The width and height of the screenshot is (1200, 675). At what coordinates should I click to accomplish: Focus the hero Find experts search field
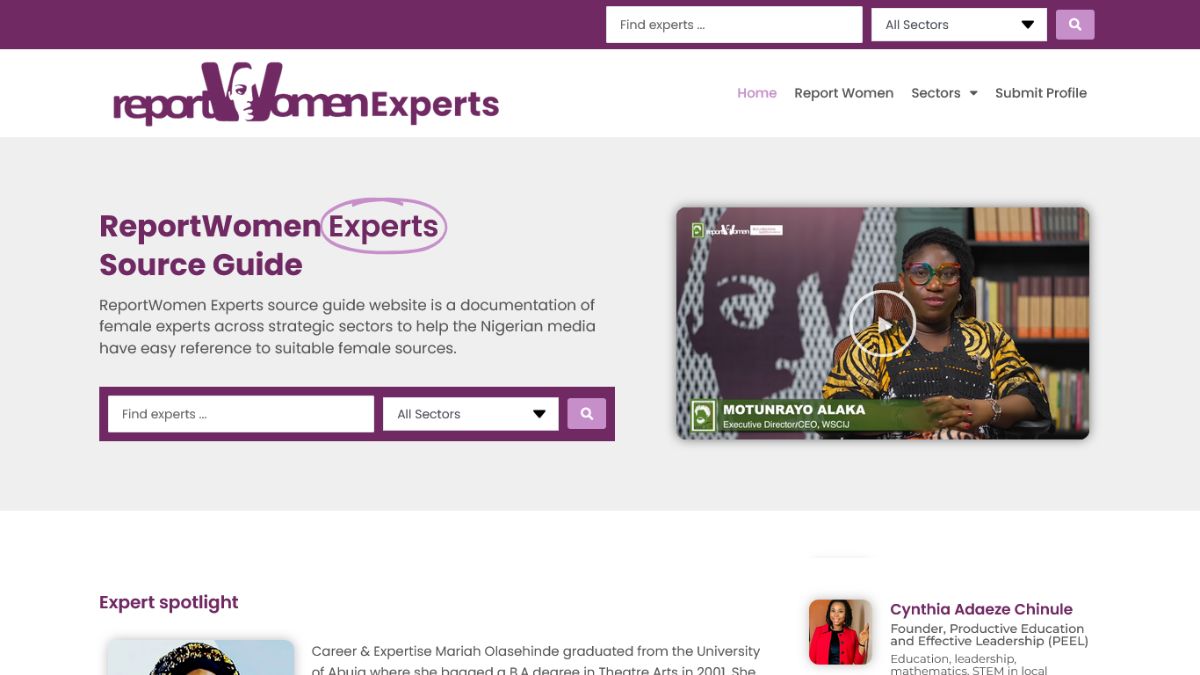[241, 414]
